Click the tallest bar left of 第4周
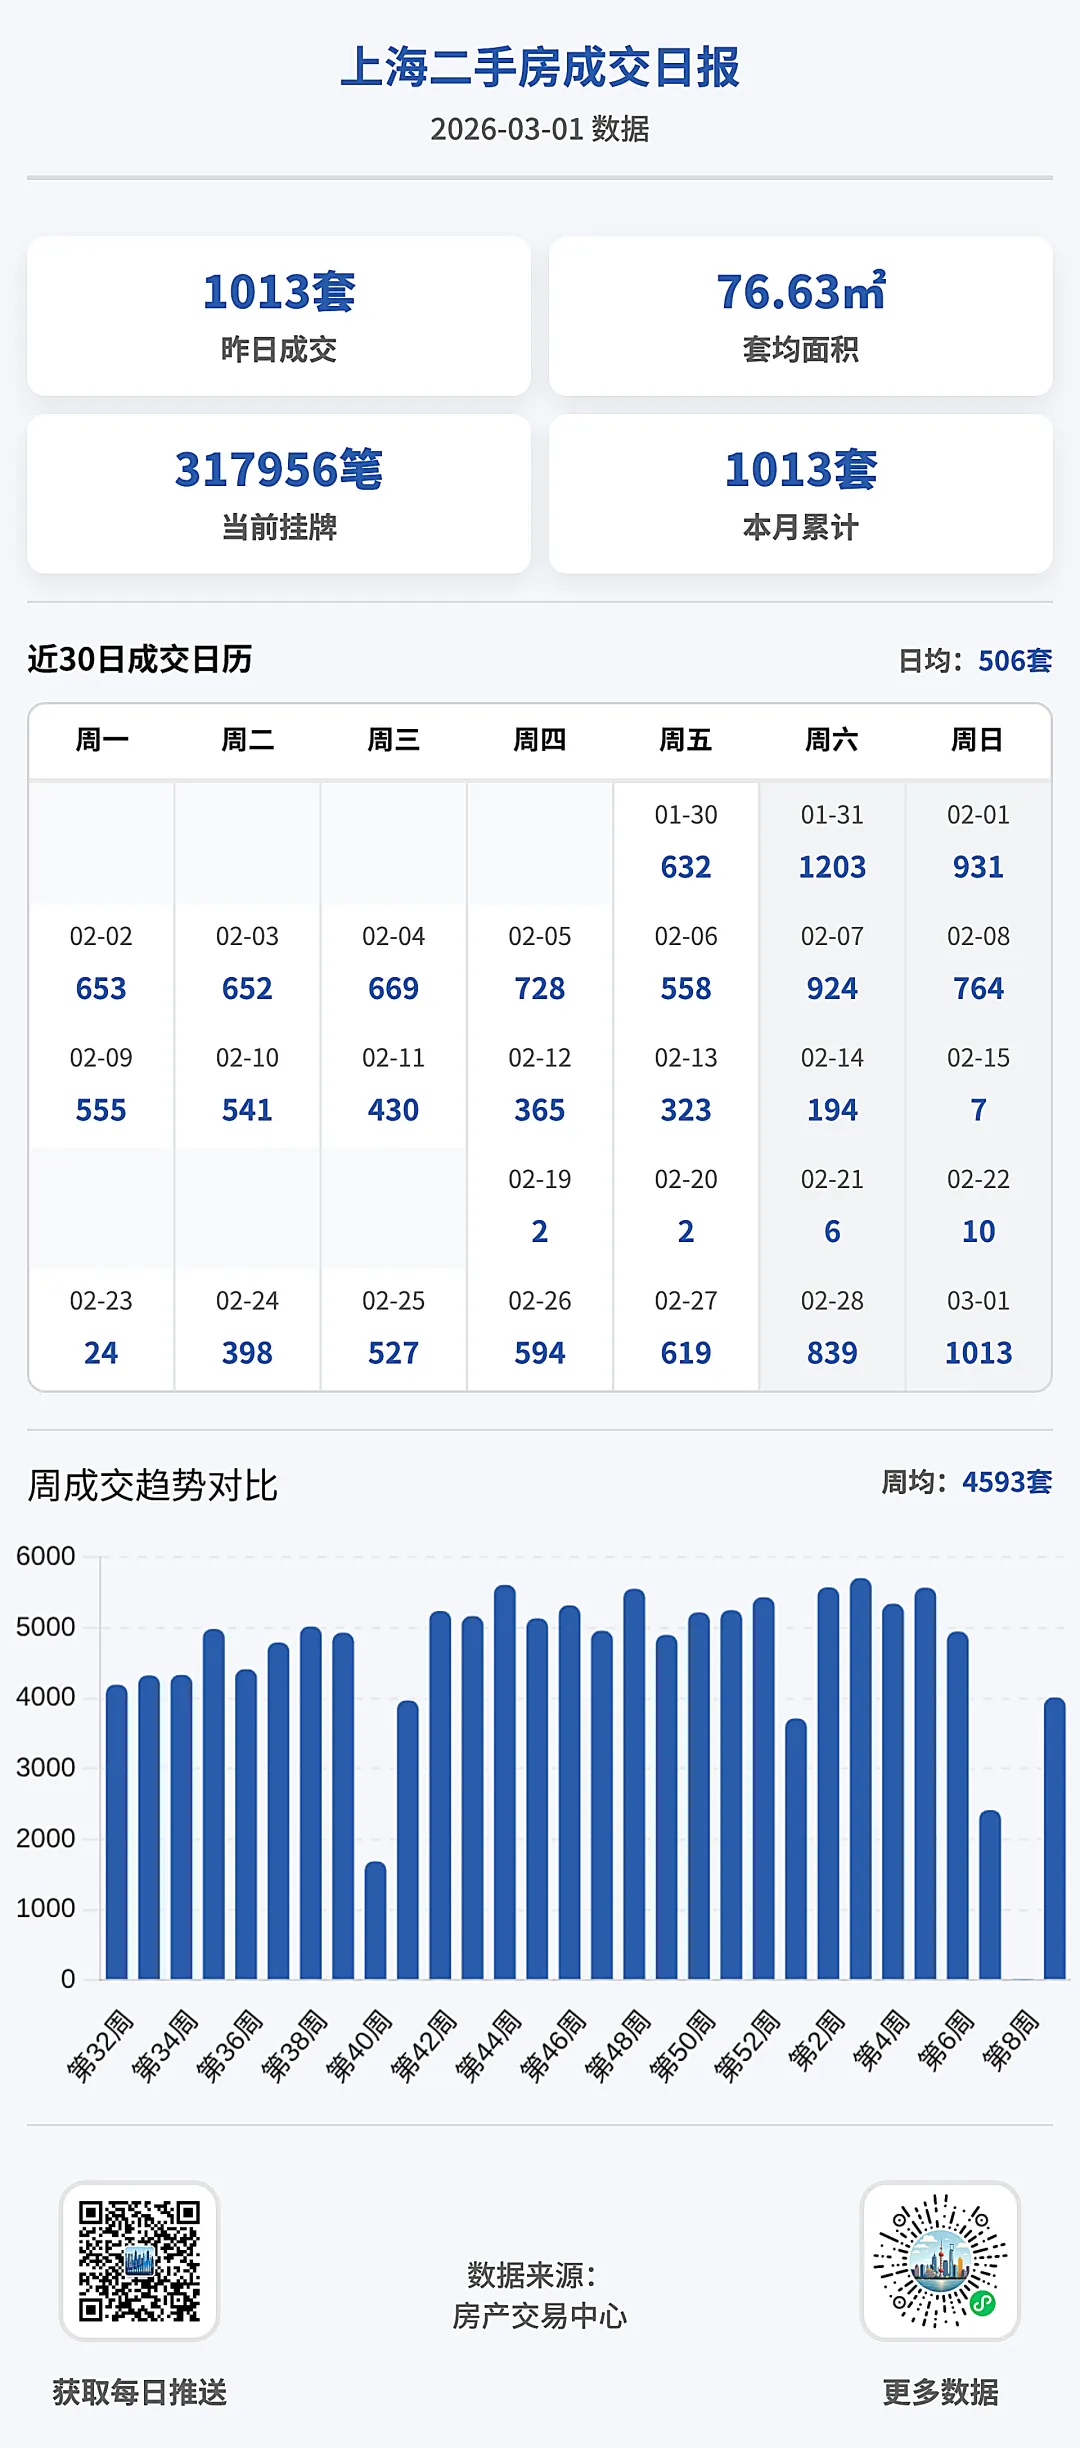Image resolution: width=1080 pixels, height=2448 pixels. point(860,1779)
